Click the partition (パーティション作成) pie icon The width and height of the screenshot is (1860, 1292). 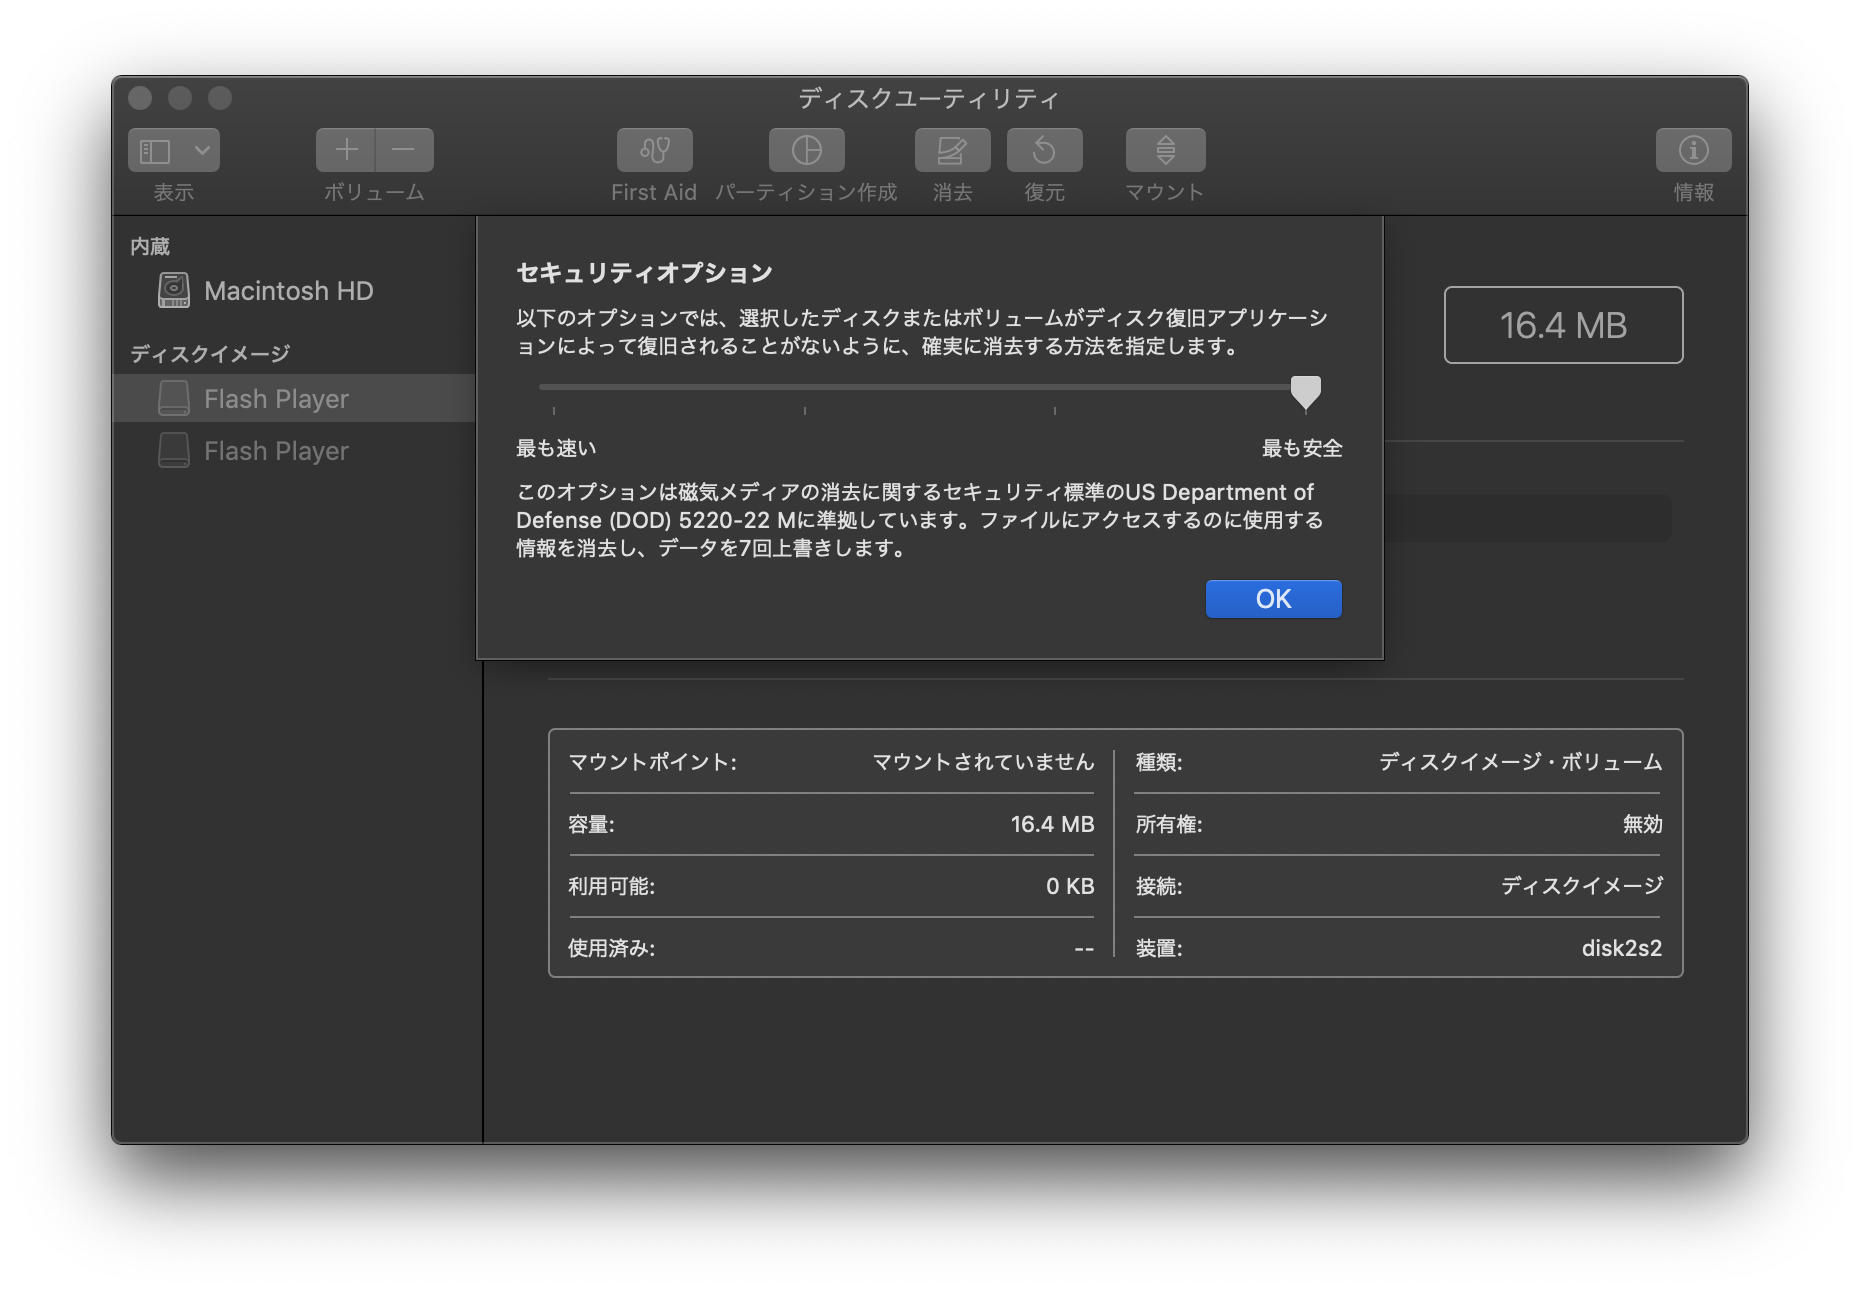806,150
